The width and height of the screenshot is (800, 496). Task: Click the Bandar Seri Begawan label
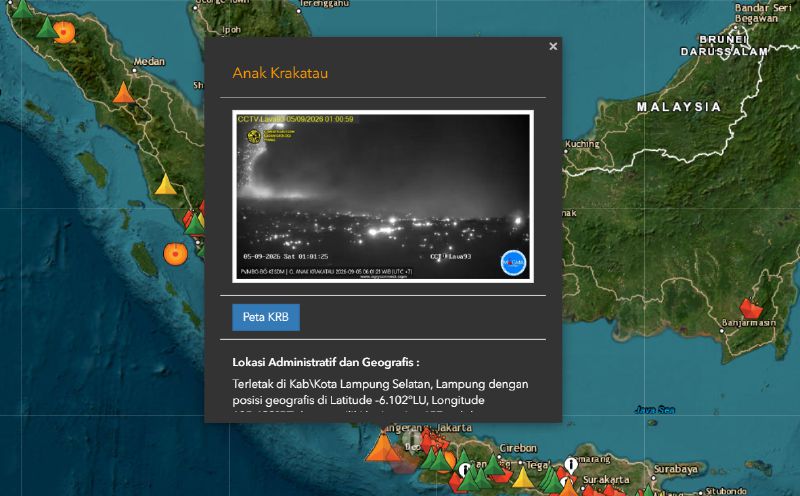click(763, 13)
